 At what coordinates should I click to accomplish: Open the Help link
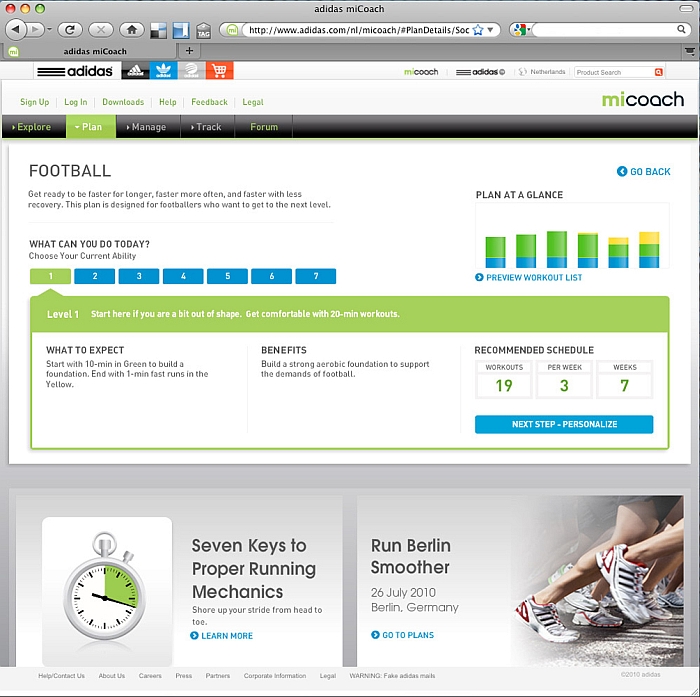(167, 102)
